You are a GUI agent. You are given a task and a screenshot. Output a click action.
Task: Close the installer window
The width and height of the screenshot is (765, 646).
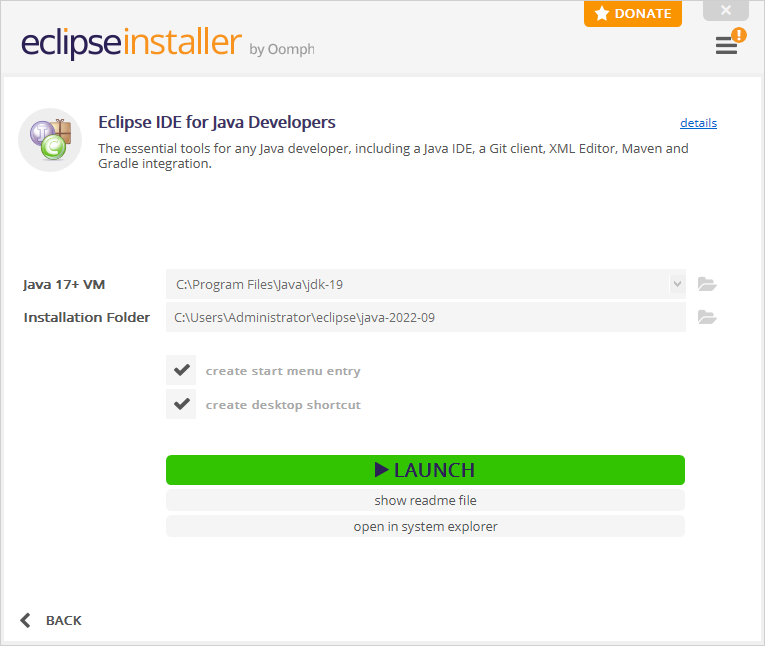(725, 11)
